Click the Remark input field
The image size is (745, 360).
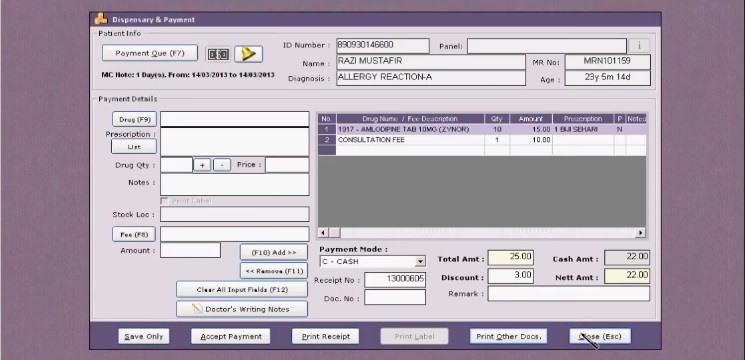(569, 294)
